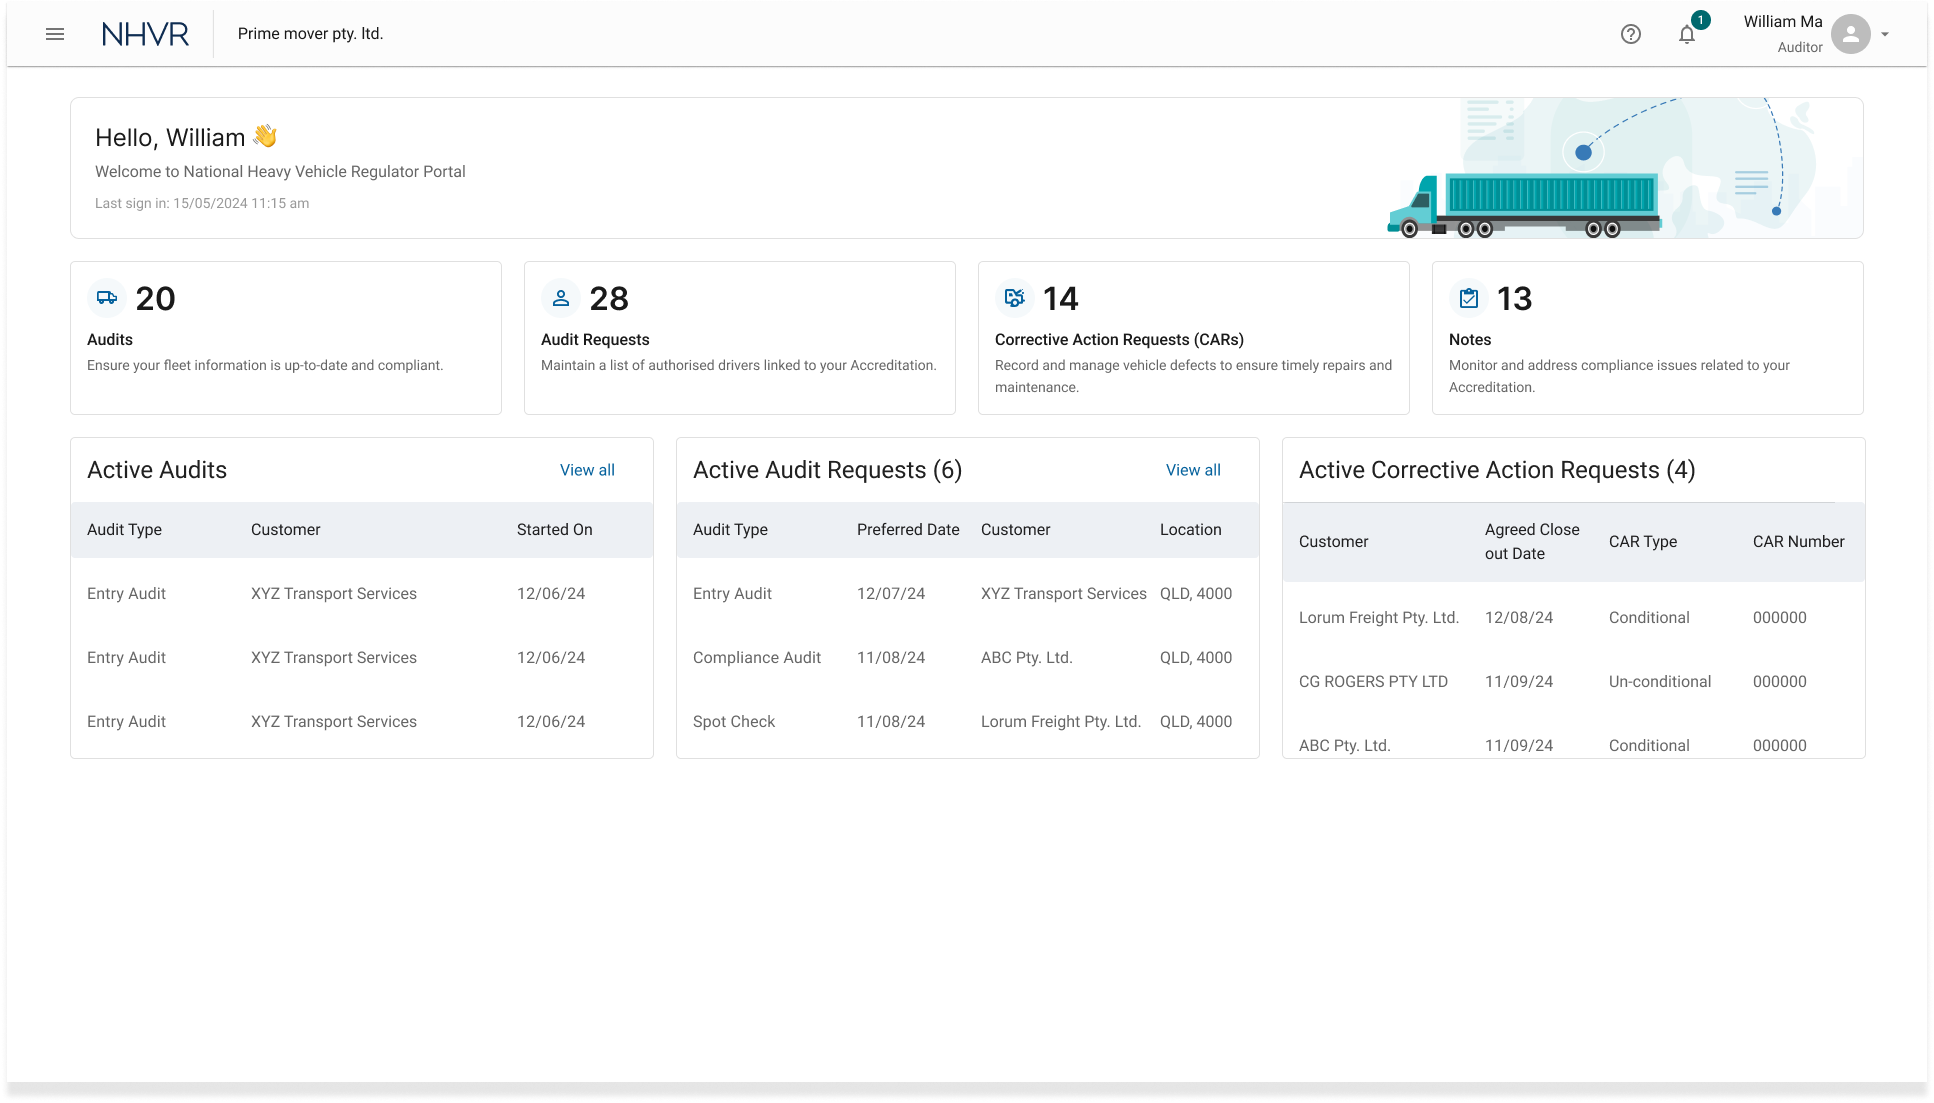The image size is (1934, 1103).
Task: Click the NHVR logo
Action: 146,34
